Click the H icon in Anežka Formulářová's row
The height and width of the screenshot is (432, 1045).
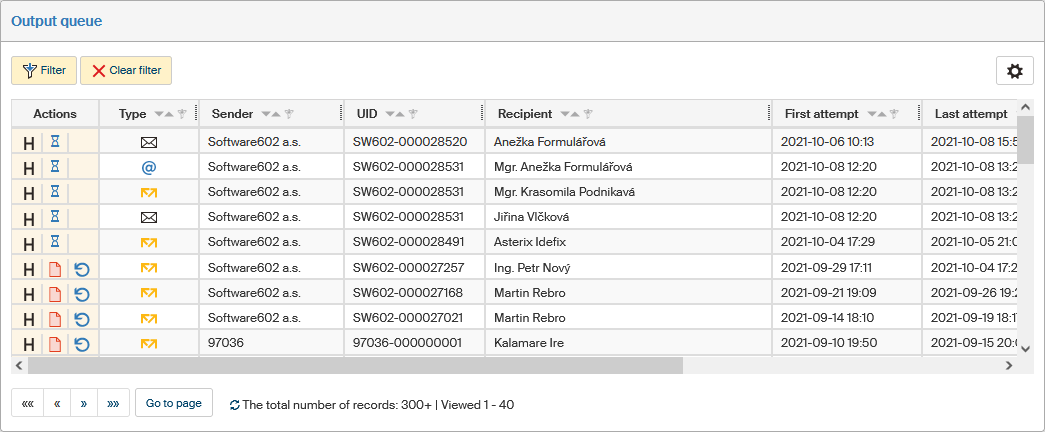(x=28, y=142)
